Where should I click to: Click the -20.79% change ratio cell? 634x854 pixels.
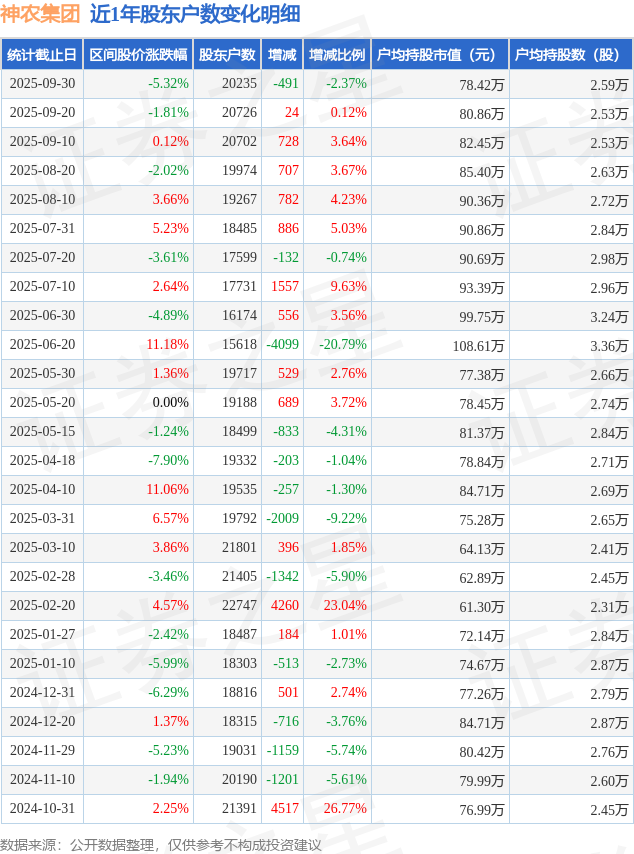tap(343, 345)
